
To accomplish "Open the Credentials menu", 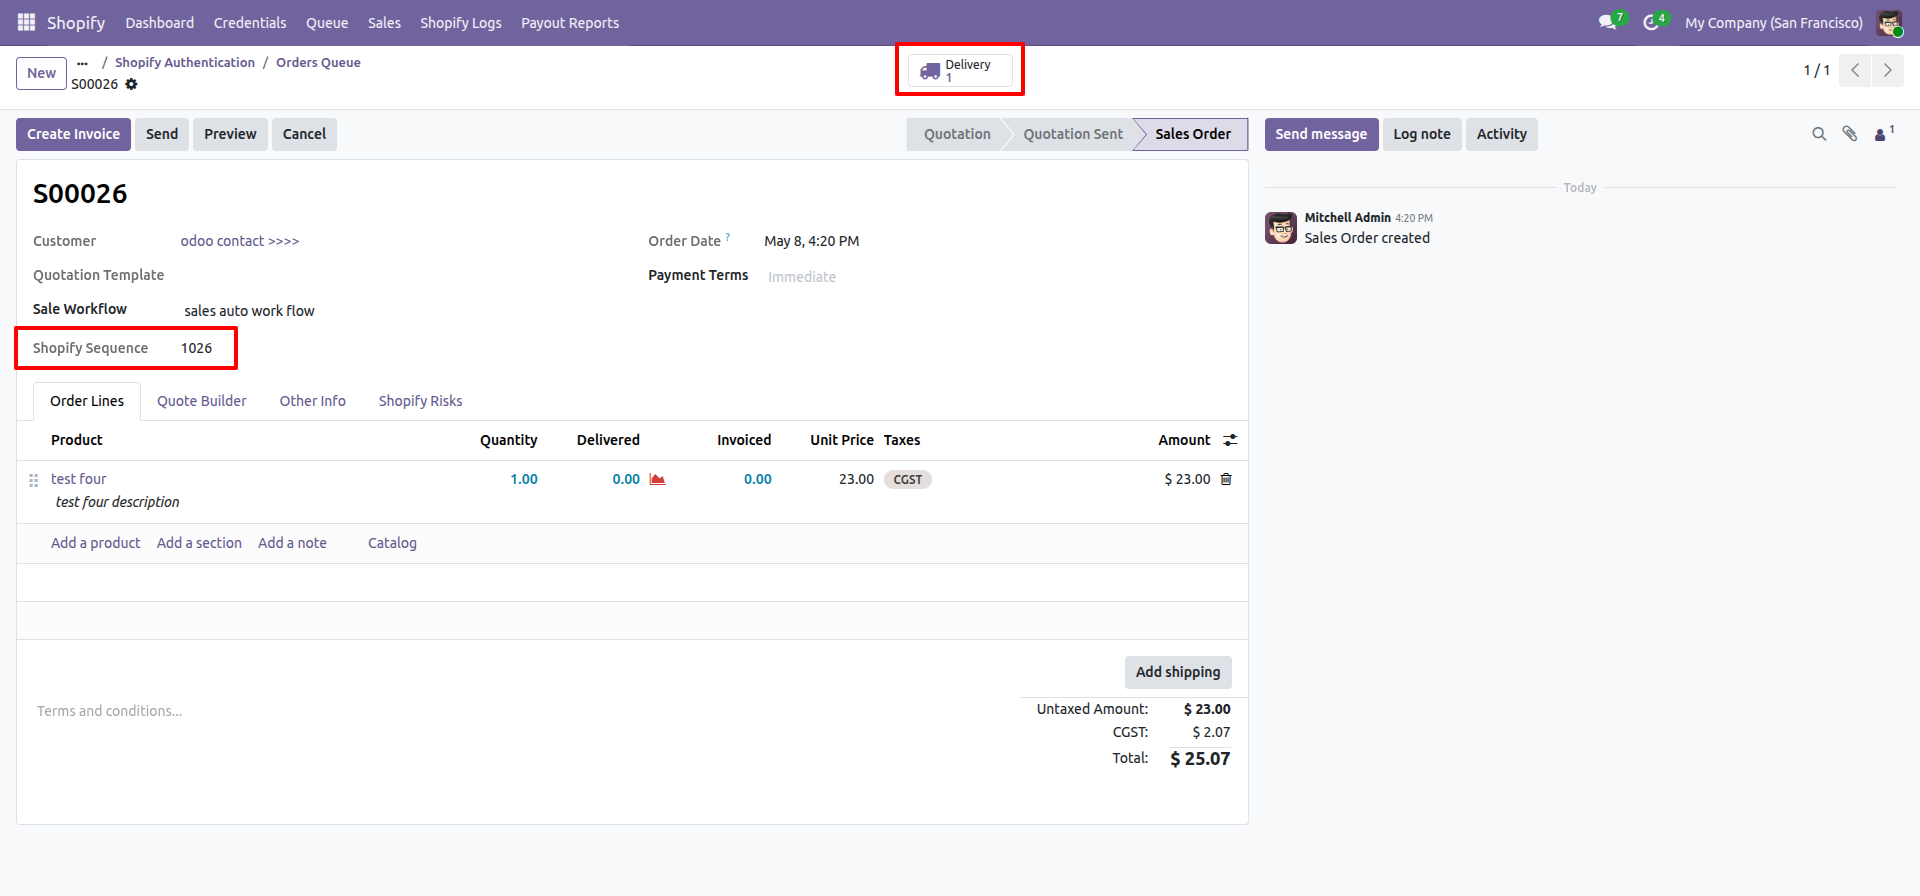I will (x=250, y=22).
